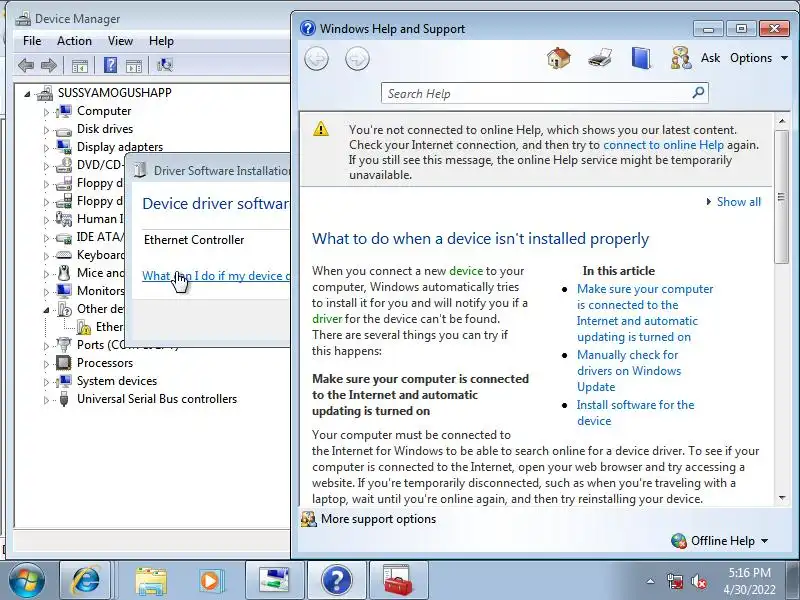Click the Start orb button

pyautogui.click(x=27, y=581)
